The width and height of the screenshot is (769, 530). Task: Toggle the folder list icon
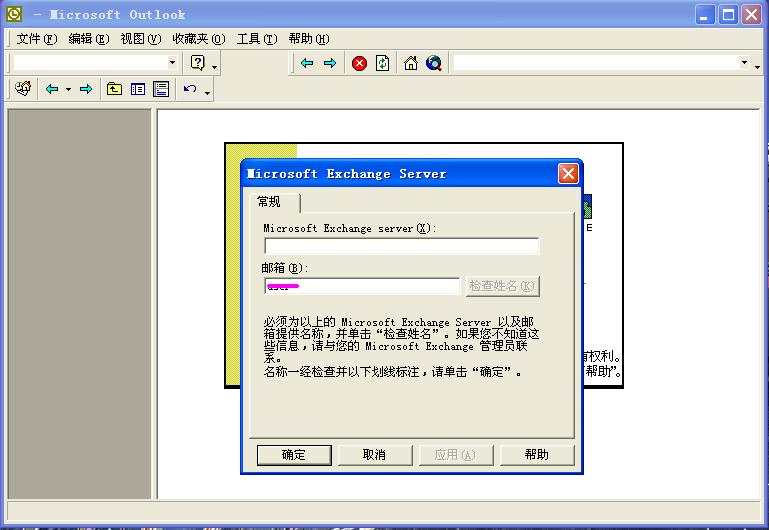click(x=138, y=89)
